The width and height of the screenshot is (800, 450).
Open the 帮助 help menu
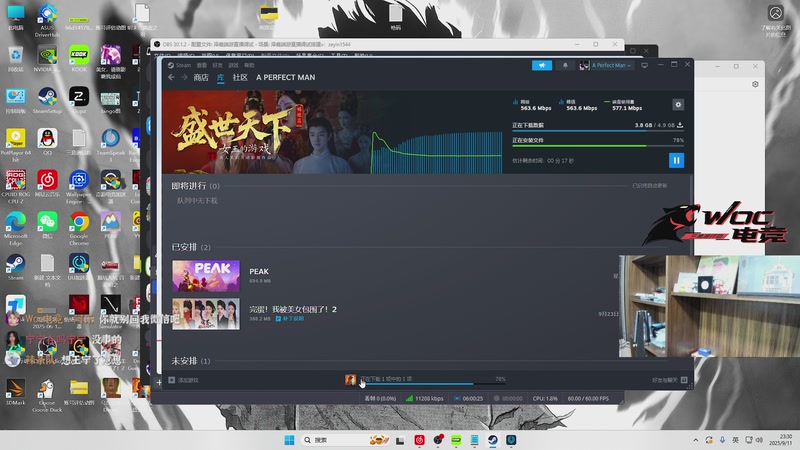click(249, 65)
